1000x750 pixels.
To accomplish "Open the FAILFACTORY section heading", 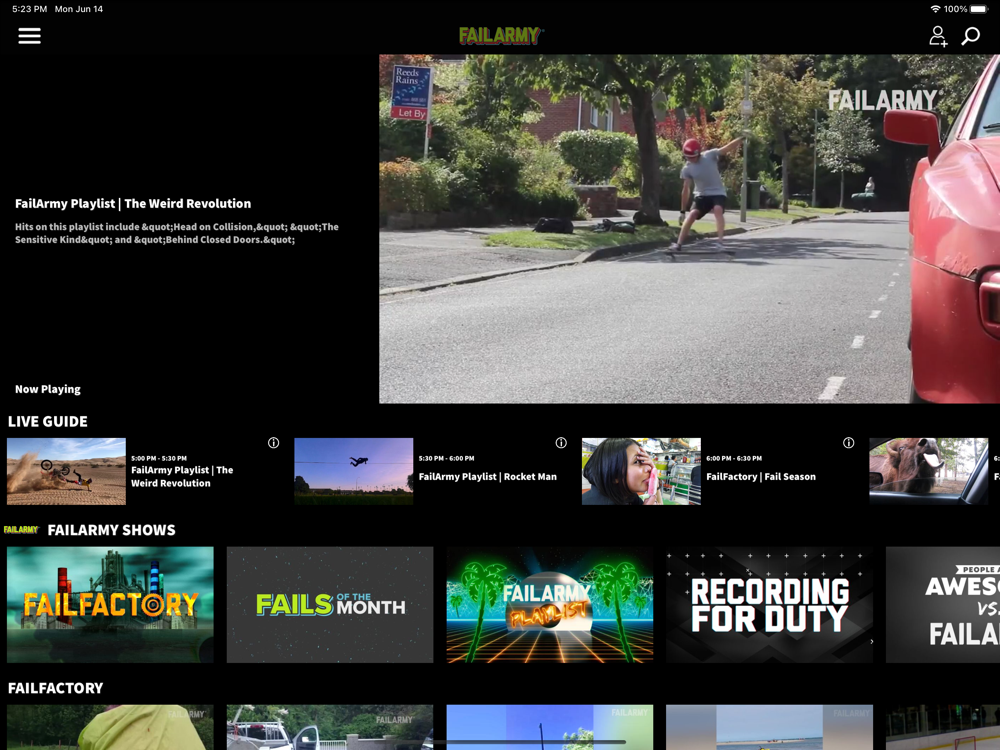I will (55, 688).
